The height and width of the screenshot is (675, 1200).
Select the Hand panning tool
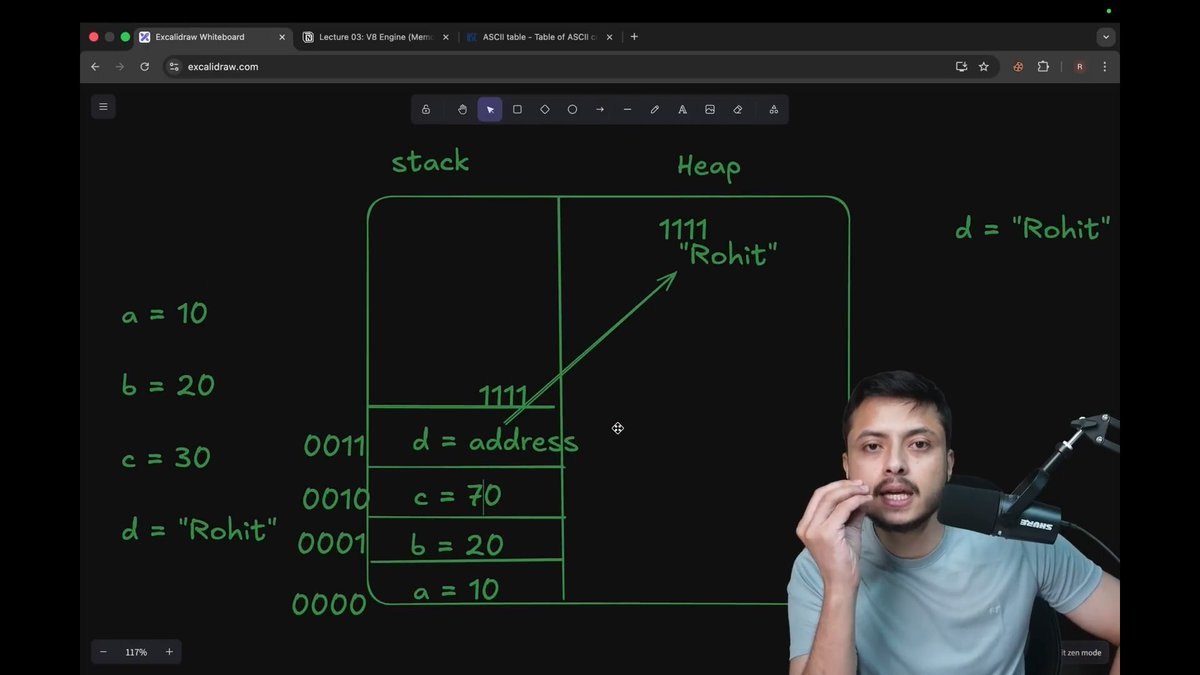coord(462,110)
